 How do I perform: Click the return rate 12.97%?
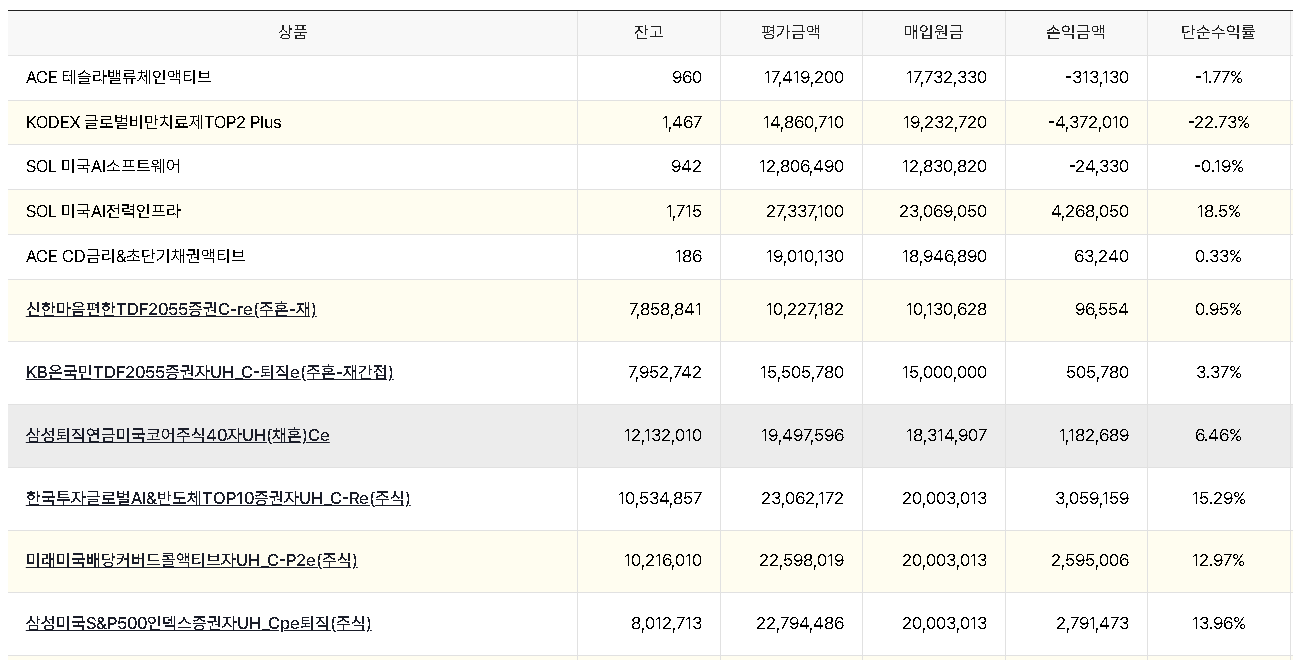pyautogui.click(x=1218, y=561)
